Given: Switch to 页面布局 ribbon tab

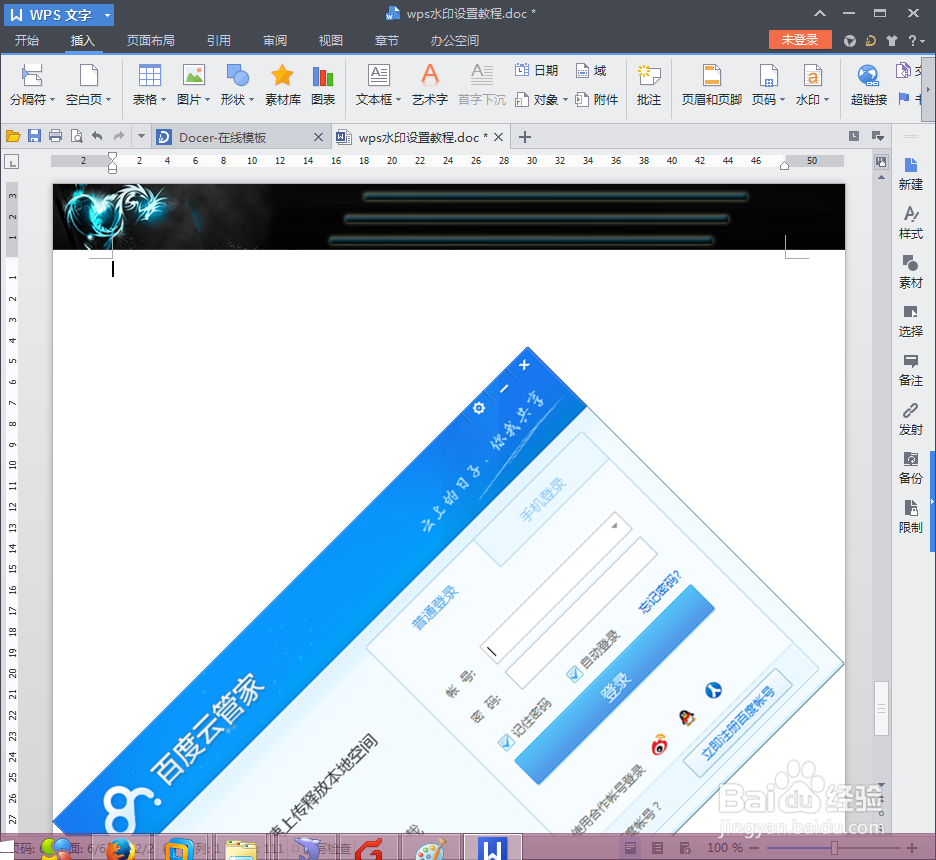Looking at the screenshot, I should click(150, 41).
